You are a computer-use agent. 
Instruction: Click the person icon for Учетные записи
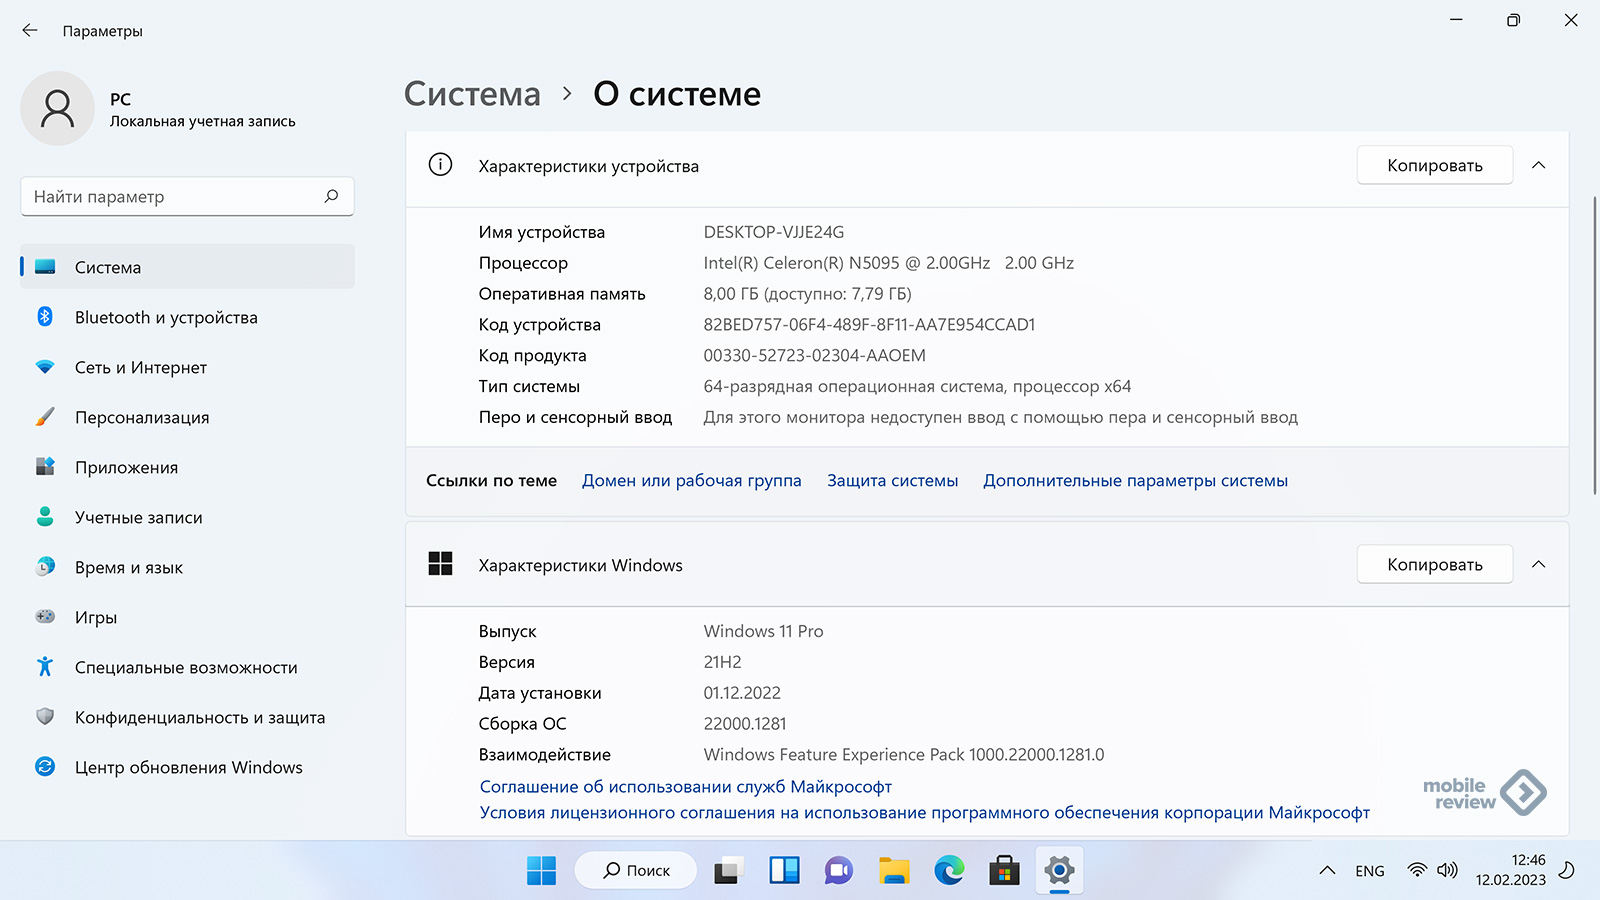pos(45,516)
